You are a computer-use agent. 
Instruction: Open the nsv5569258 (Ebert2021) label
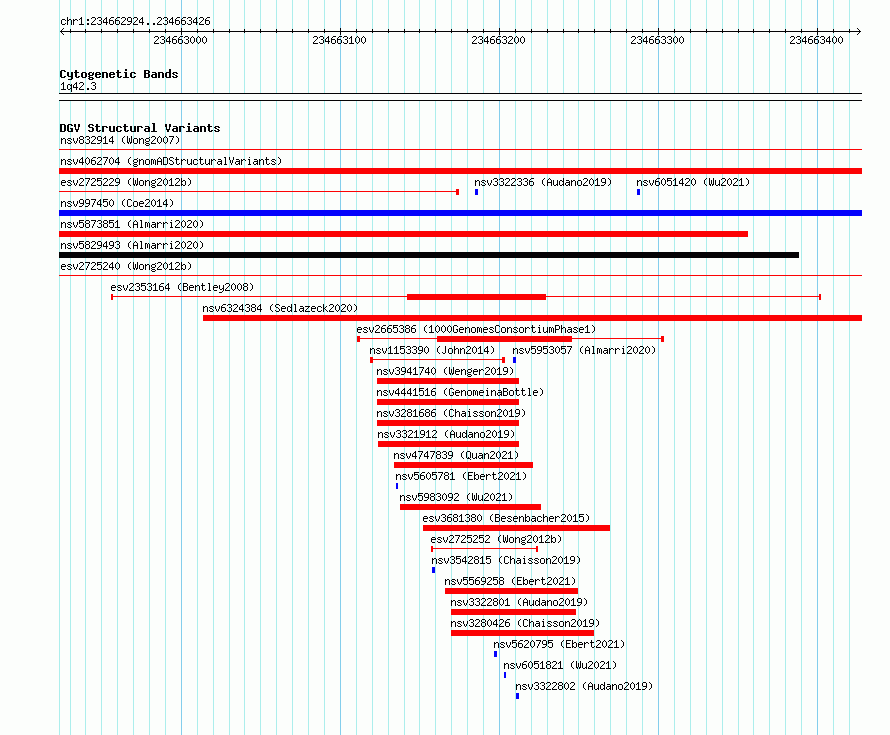(x=510, y=581)
